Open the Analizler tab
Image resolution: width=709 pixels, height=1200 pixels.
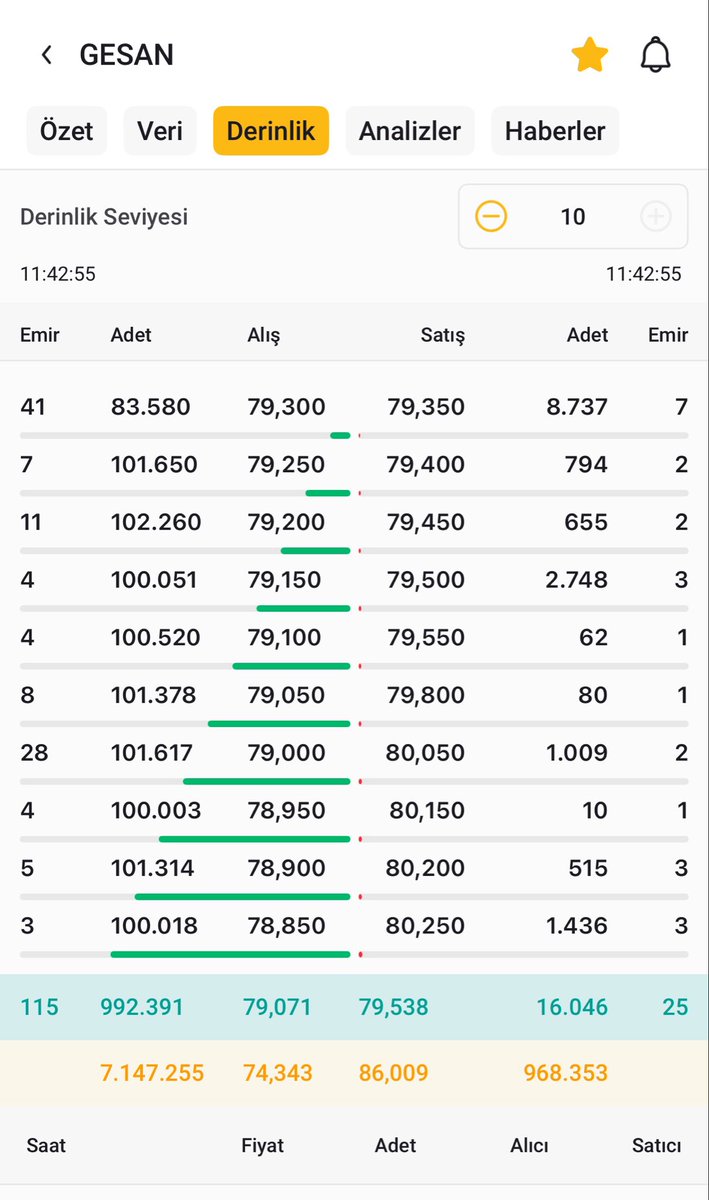coord(410,131)
